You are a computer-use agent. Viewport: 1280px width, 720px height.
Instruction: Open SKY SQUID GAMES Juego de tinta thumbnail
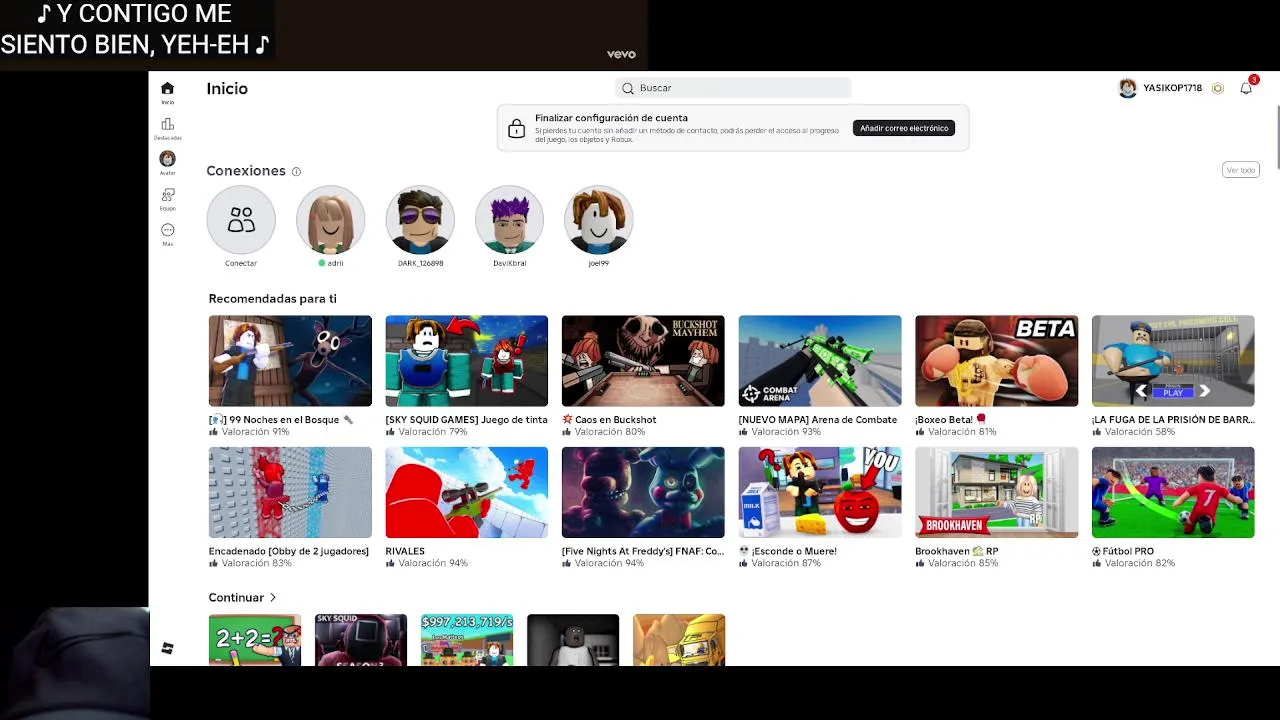[x=466, y=361]
